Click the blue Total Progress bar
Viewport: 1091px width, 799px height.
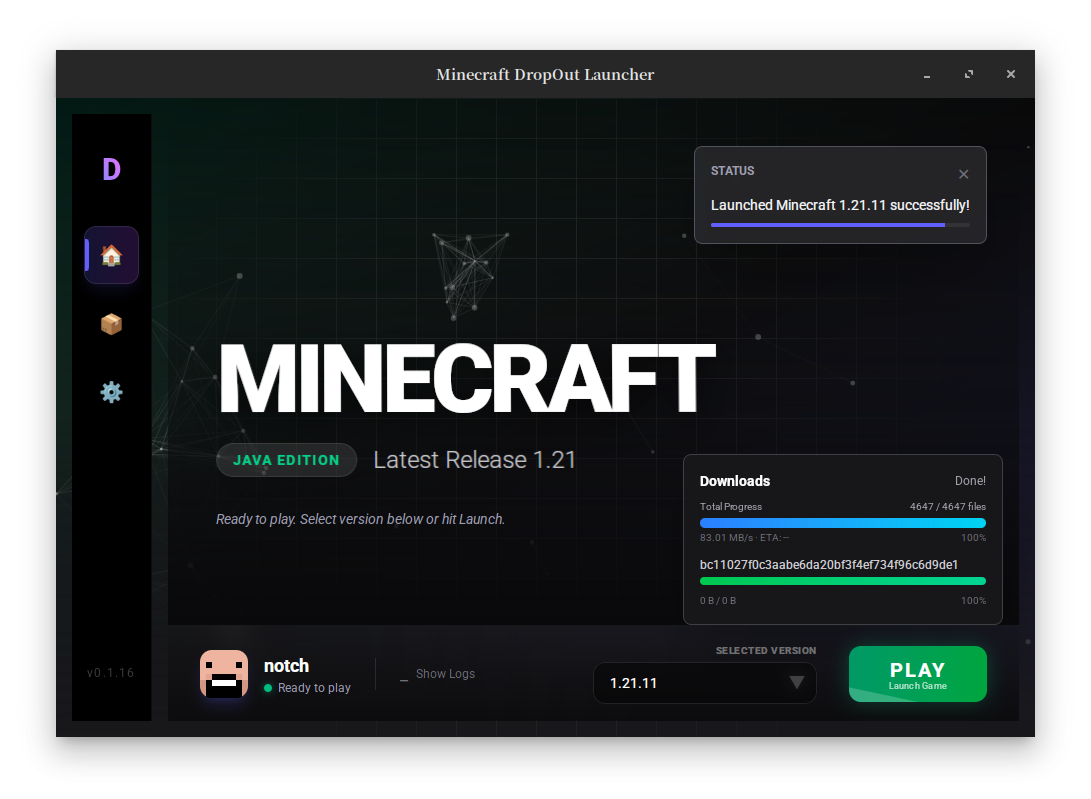click(x=842, y=523)
